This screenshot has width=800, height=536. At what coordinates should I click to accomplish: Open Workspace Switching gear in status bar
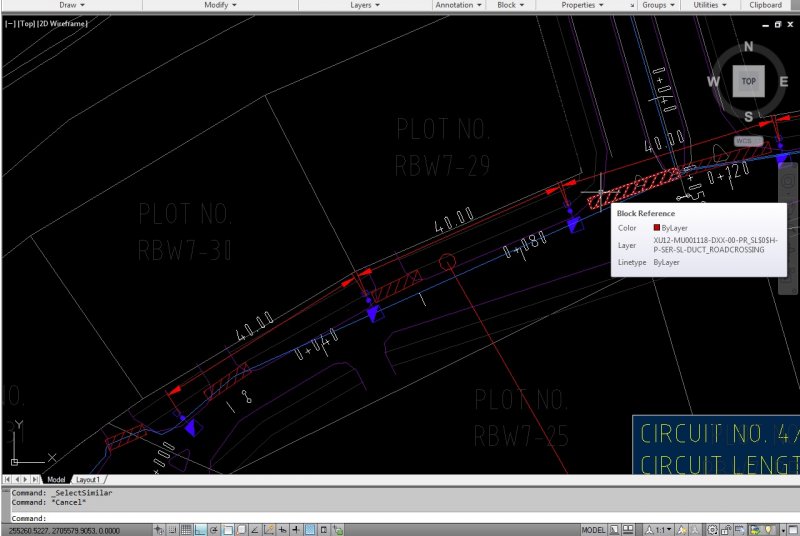712,529
